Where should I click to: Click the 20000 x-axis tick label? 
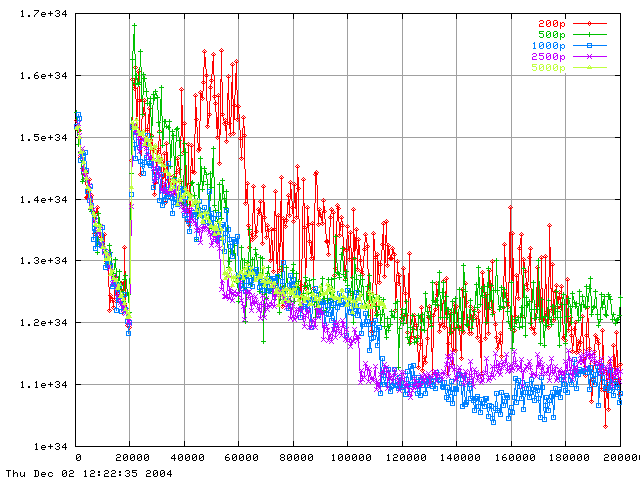[130, 456]
